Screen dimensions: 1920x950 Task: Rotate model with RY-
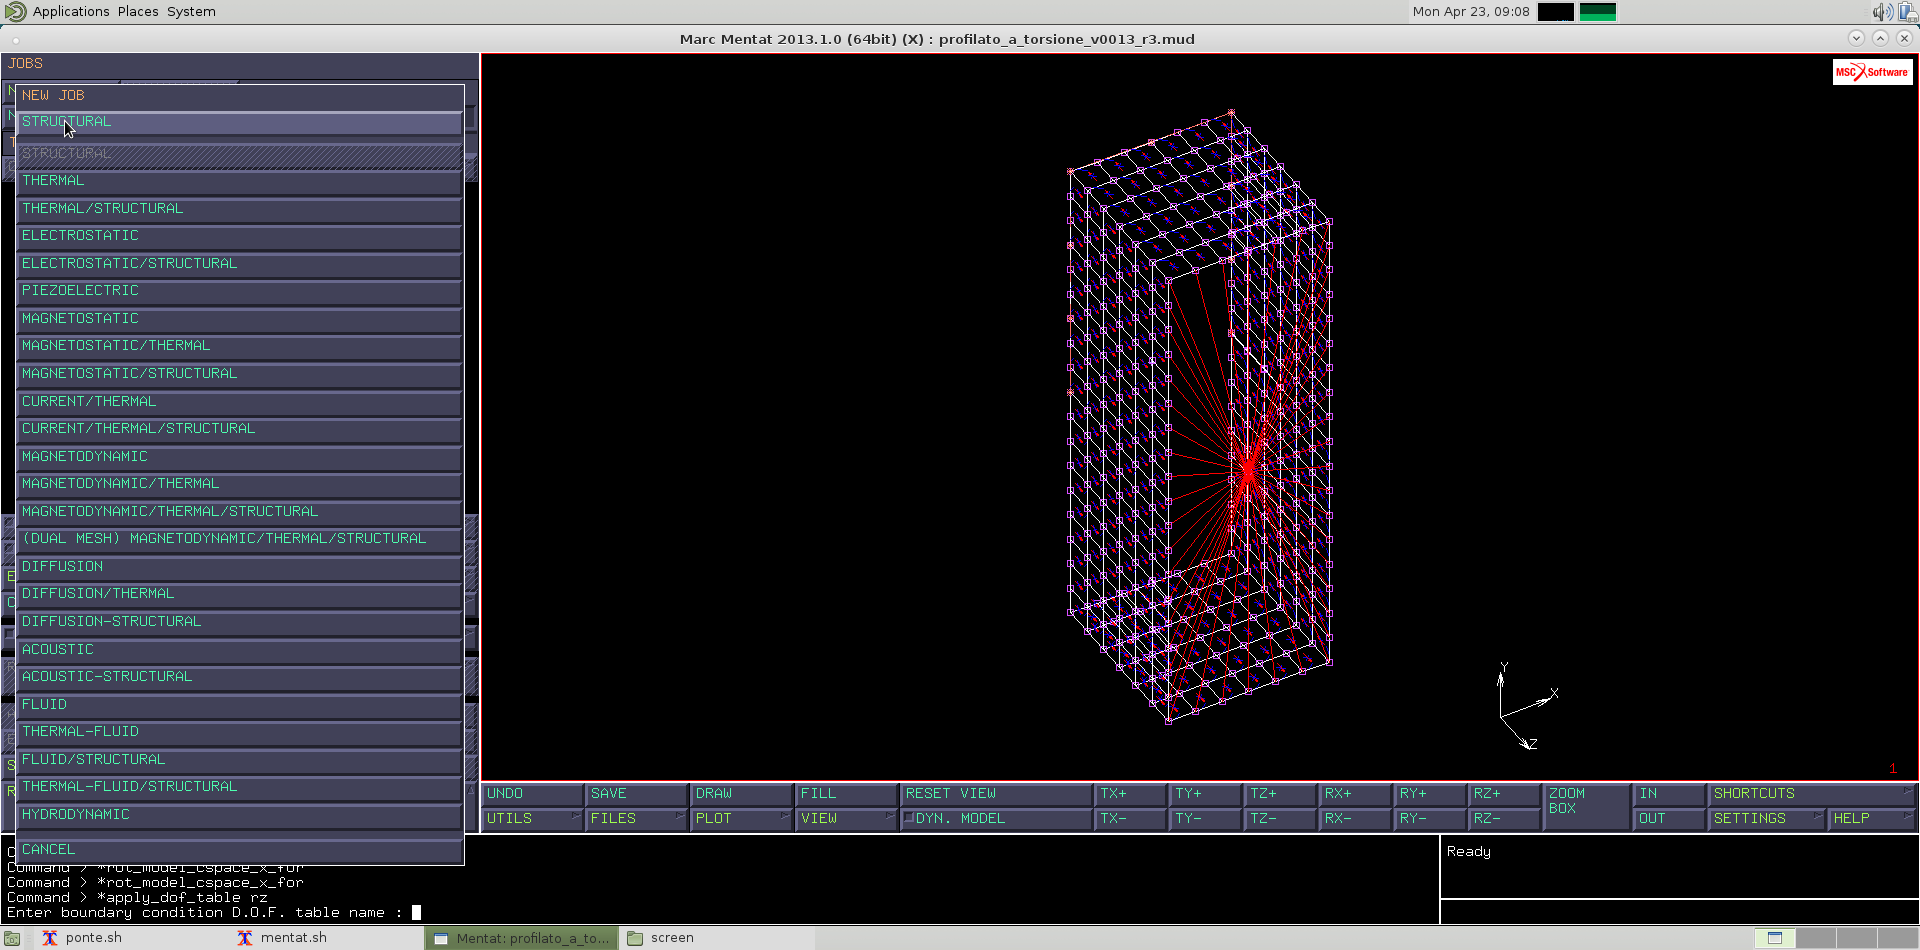(x=1430, y=819)
